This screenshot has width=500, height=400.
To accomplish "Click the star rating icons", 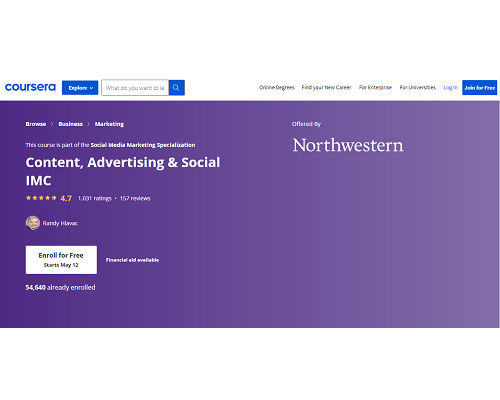I will tap(41, 198).
